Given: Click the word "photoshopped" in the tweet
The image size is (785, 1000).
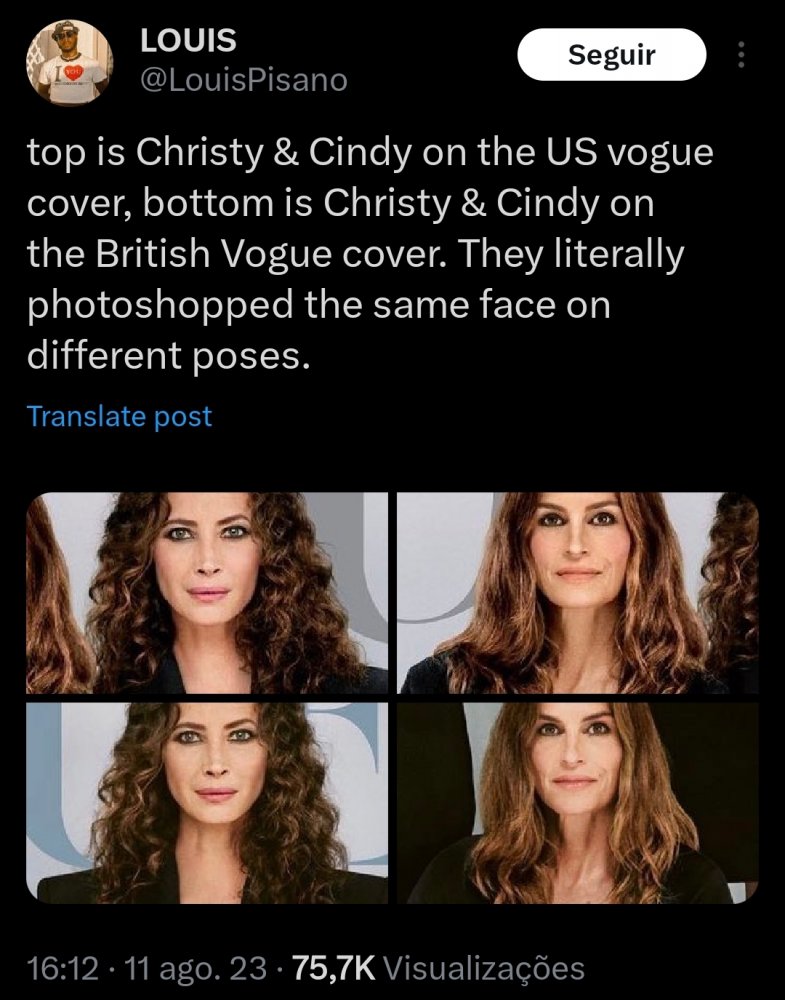Looking at the screenshot, I should pos(160,306).
